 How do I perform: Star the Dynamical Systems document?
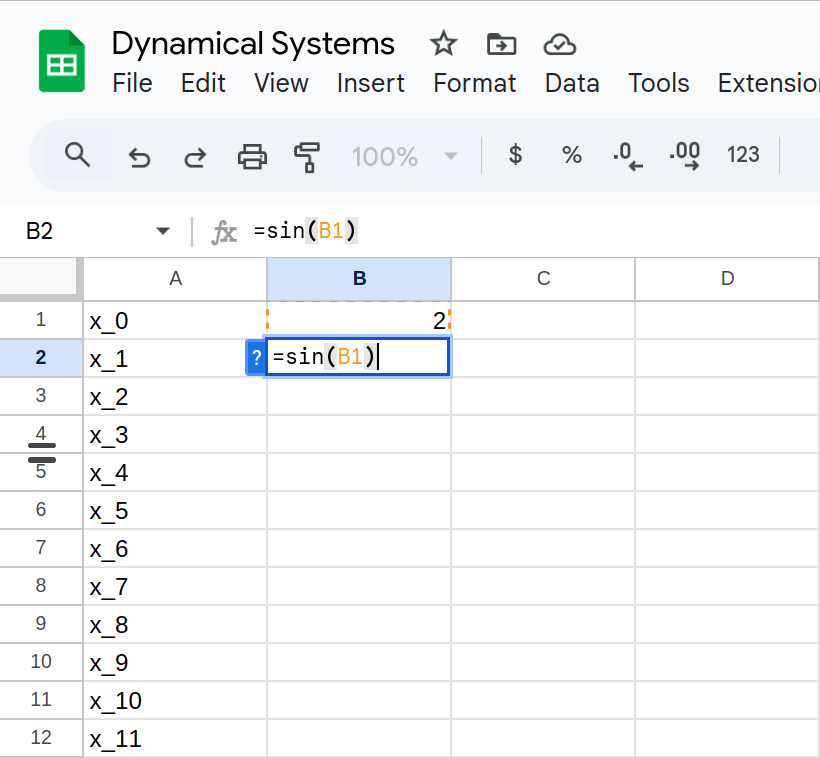click(443, 44)
